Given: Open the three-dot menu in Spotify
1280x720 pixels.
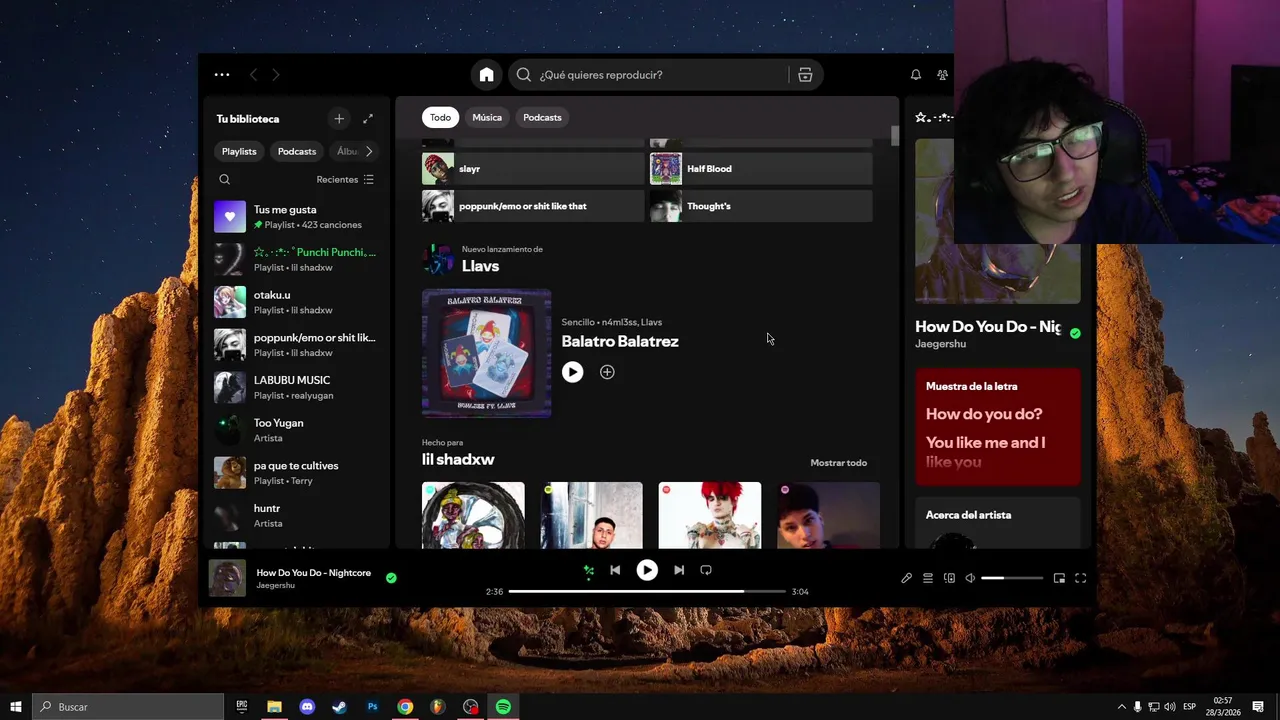Looking at the screenshot, I should tap(222, 75).
